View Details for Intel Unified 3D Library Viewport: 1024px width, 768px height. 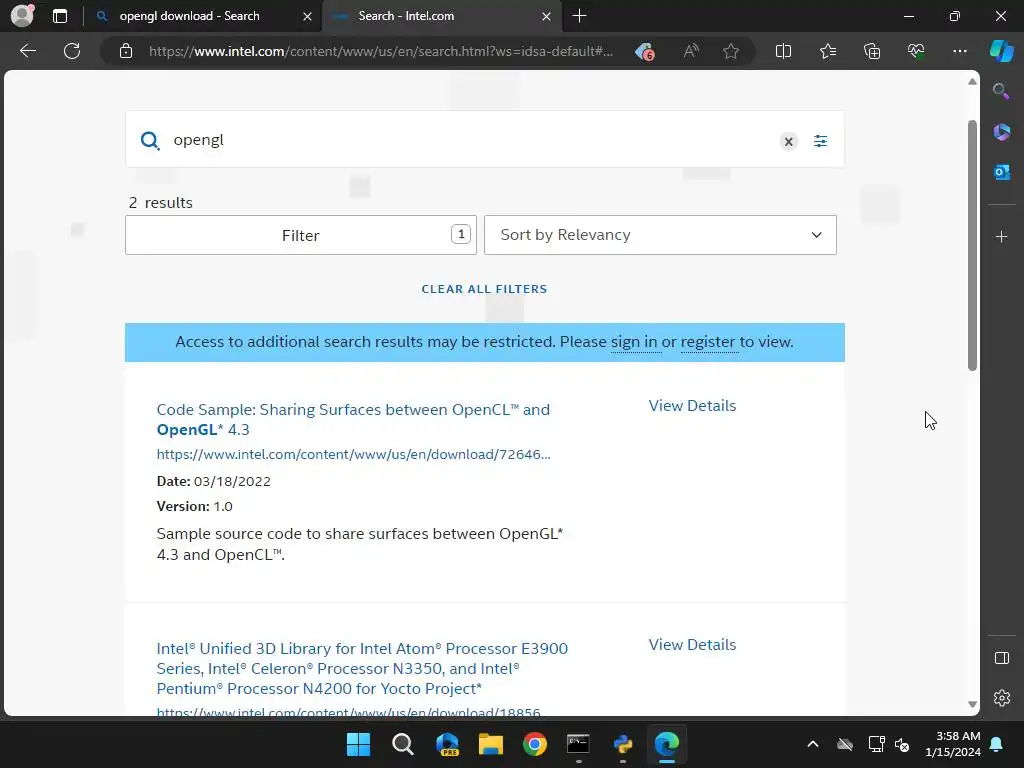pos(692,645)
